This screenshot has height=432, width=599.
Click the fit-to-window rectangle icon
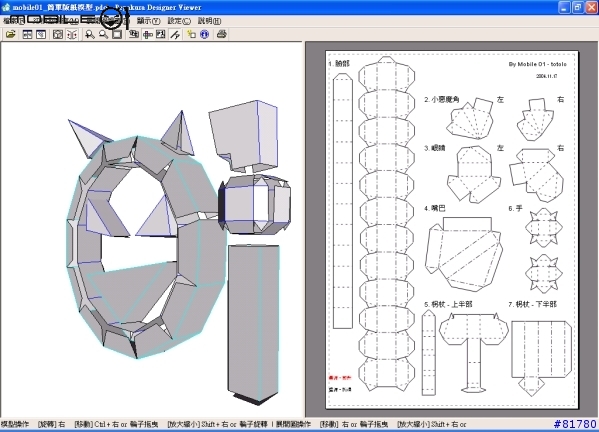[117, 34]
